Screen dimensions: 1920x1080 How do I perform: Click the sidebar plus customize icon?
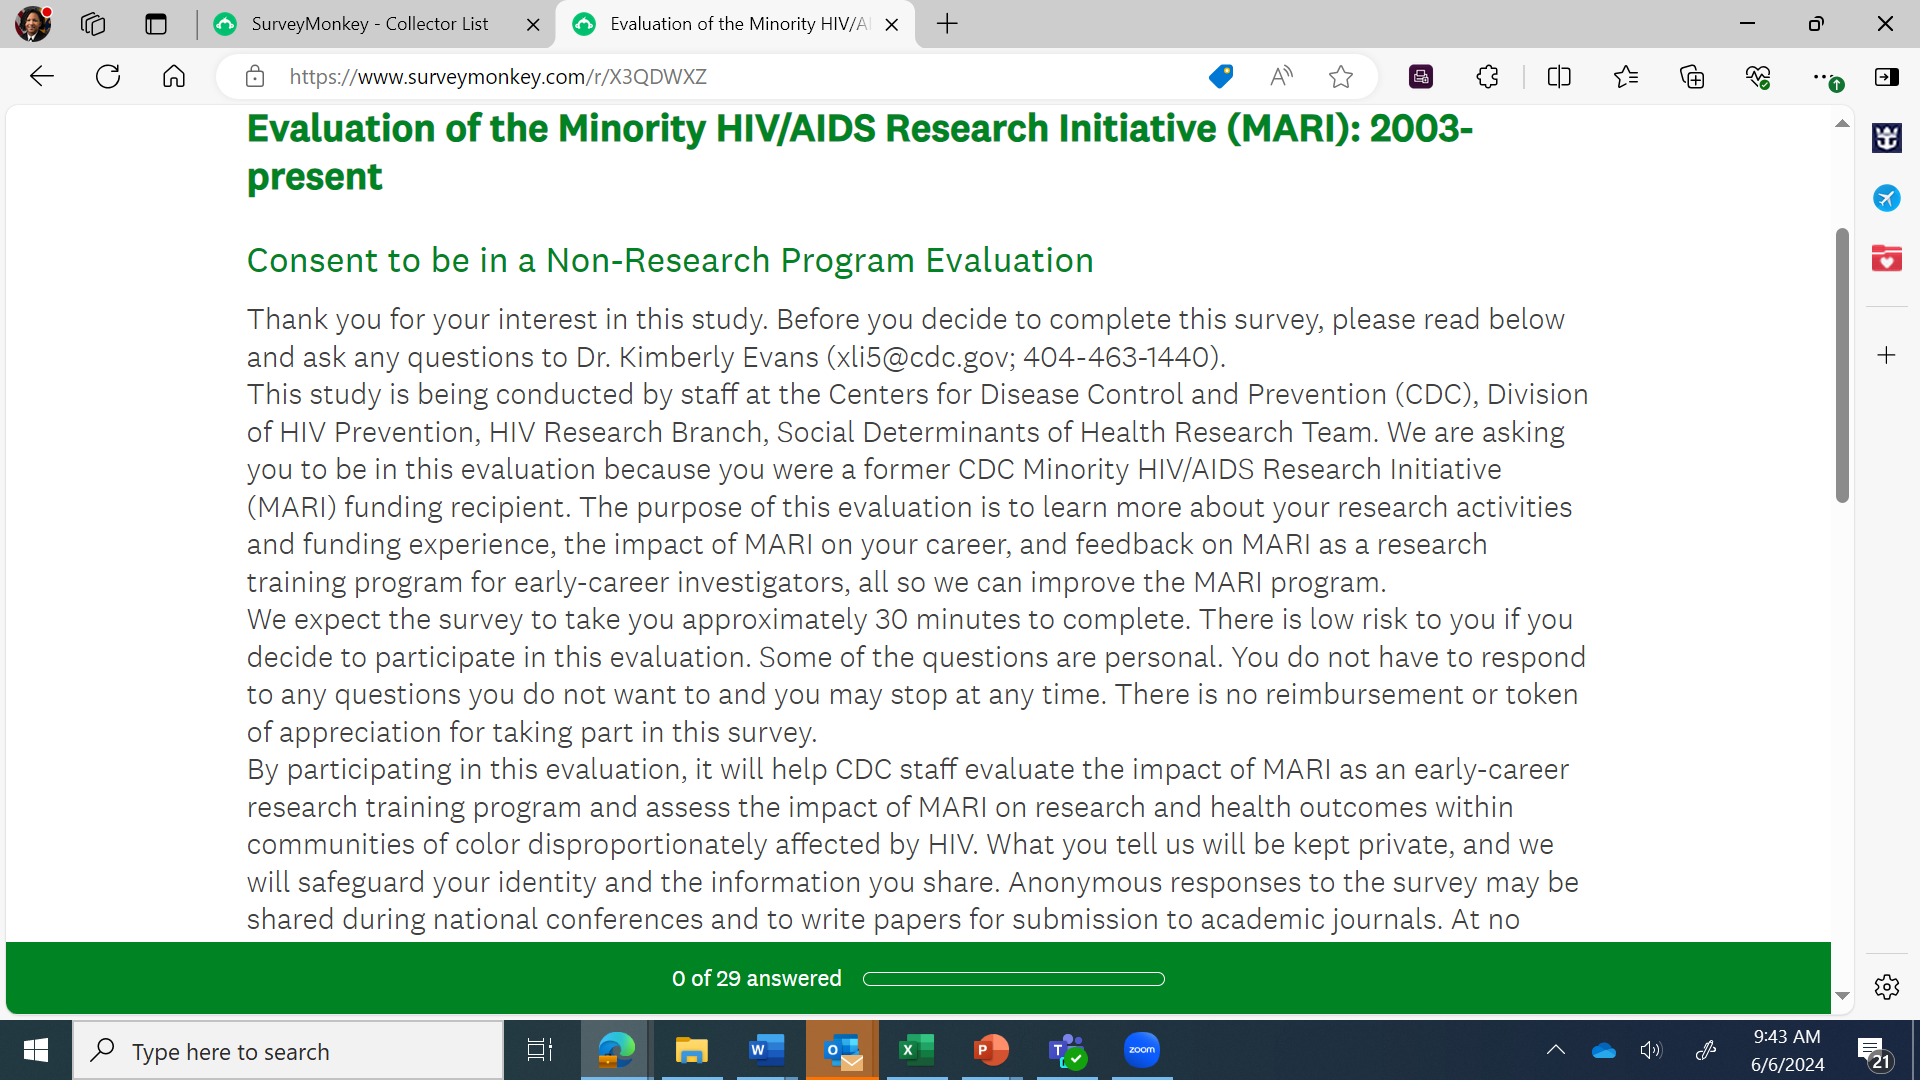[1887, 355]
